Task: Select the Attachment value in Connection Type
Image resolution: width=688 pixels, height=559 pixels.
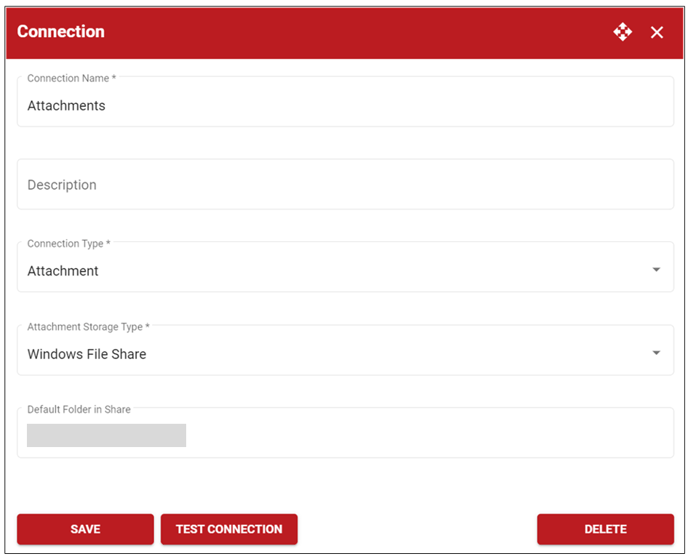Action: click(x=63, y=271)
